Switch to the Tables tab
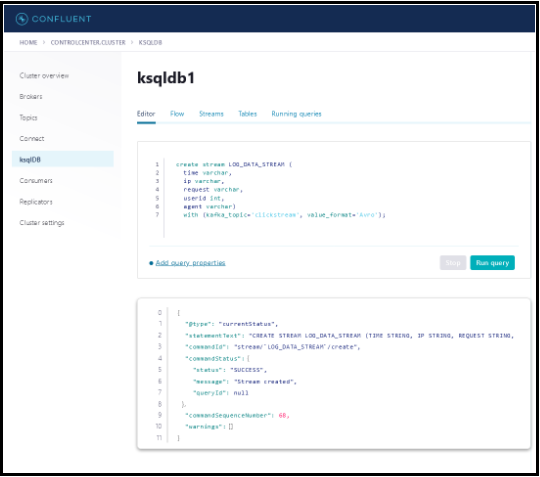Viewport: 540px width, 477px height. tap(248, 114)
